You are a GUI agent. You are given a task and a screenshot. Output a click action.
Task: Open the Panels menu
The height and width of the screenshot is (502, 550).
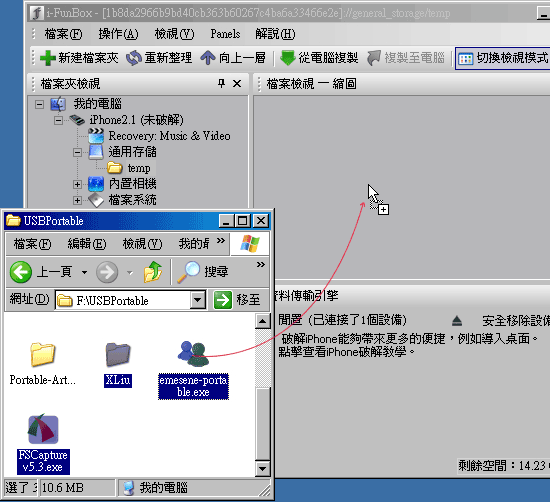pos(225,34)
